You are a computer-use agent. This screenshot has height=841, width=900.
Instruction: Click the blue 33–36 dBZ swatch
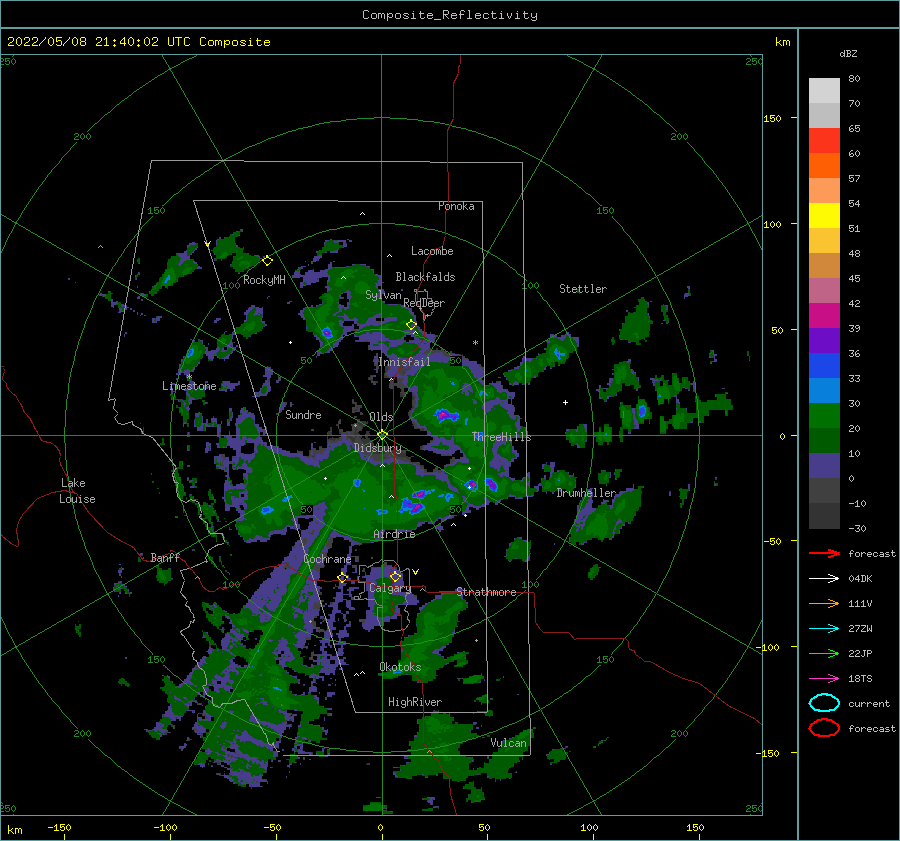(824, 365)
